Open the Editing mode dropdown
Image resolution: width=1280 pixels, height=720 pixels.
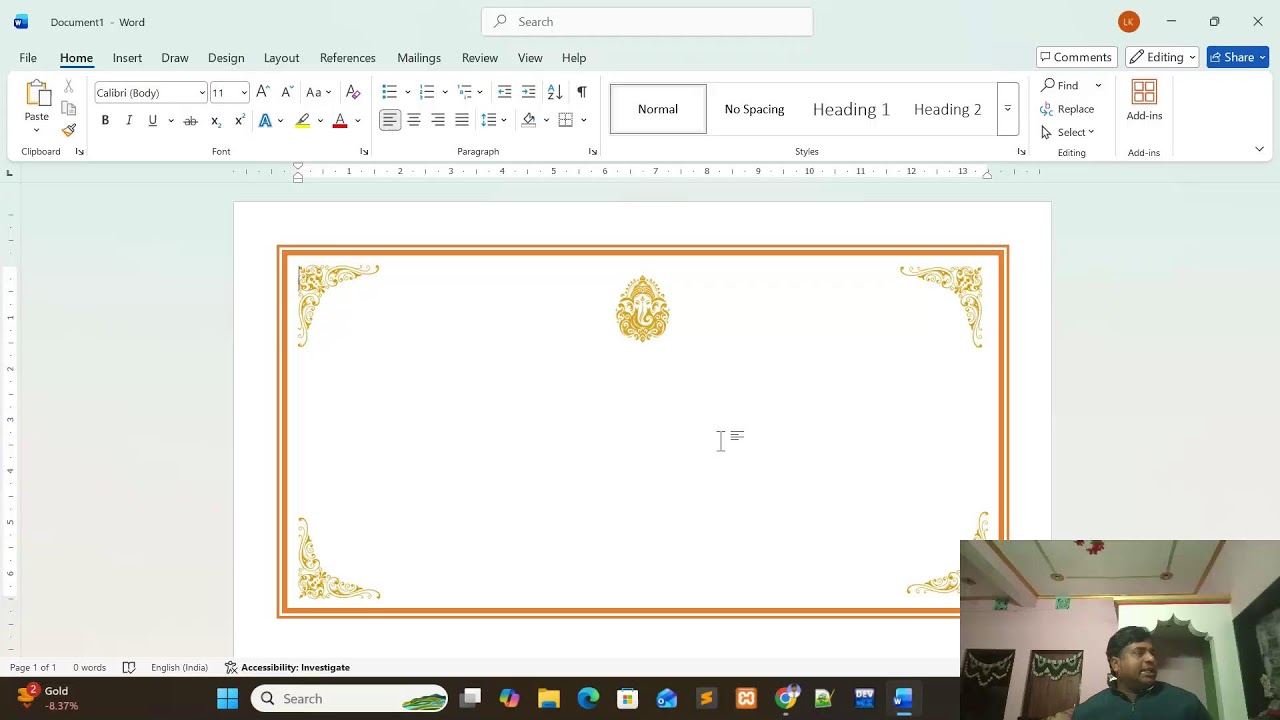coord(1162,57)
